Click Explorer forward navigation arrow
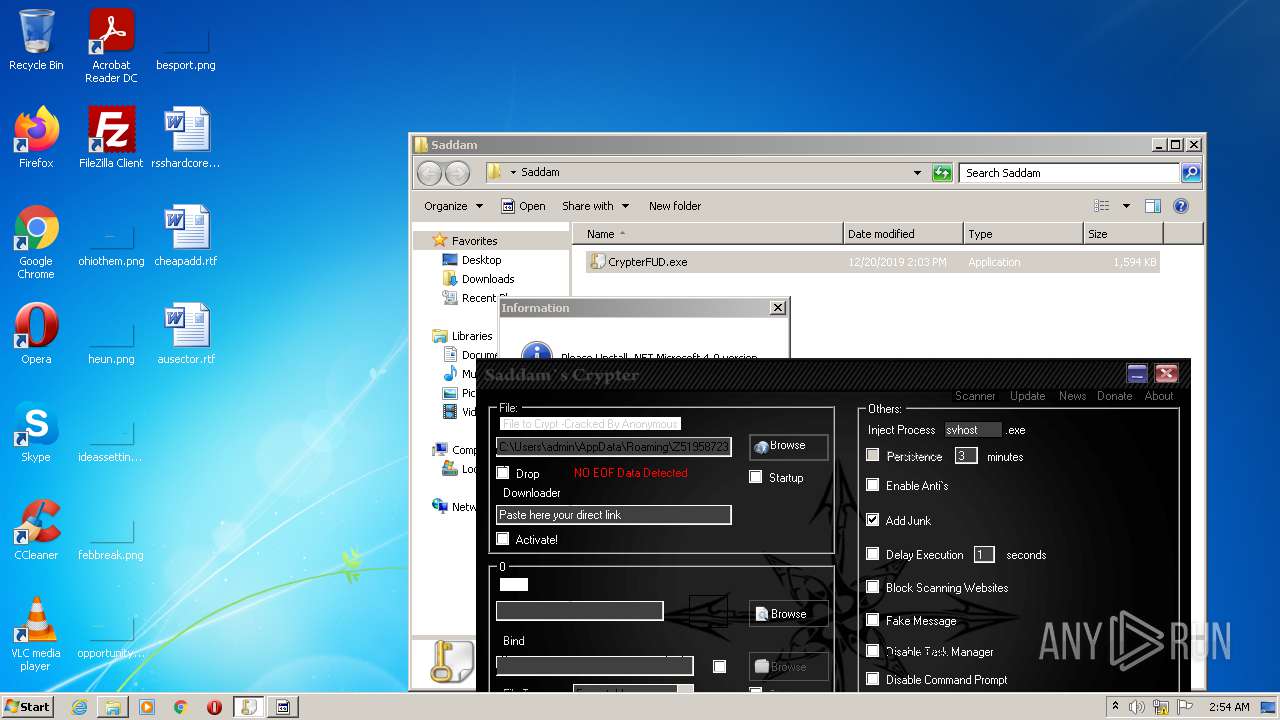This screenshot has width=1280, height=720. (457, 173)
